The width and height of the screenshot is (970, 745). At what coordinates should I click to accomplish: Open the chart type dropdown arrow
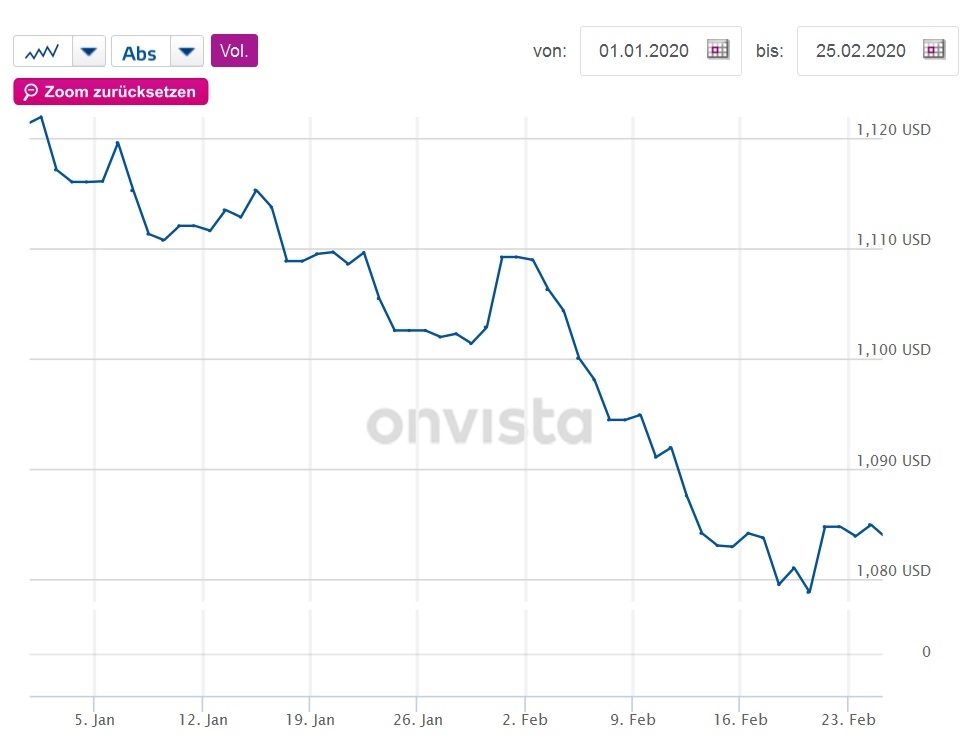[89, 51]
